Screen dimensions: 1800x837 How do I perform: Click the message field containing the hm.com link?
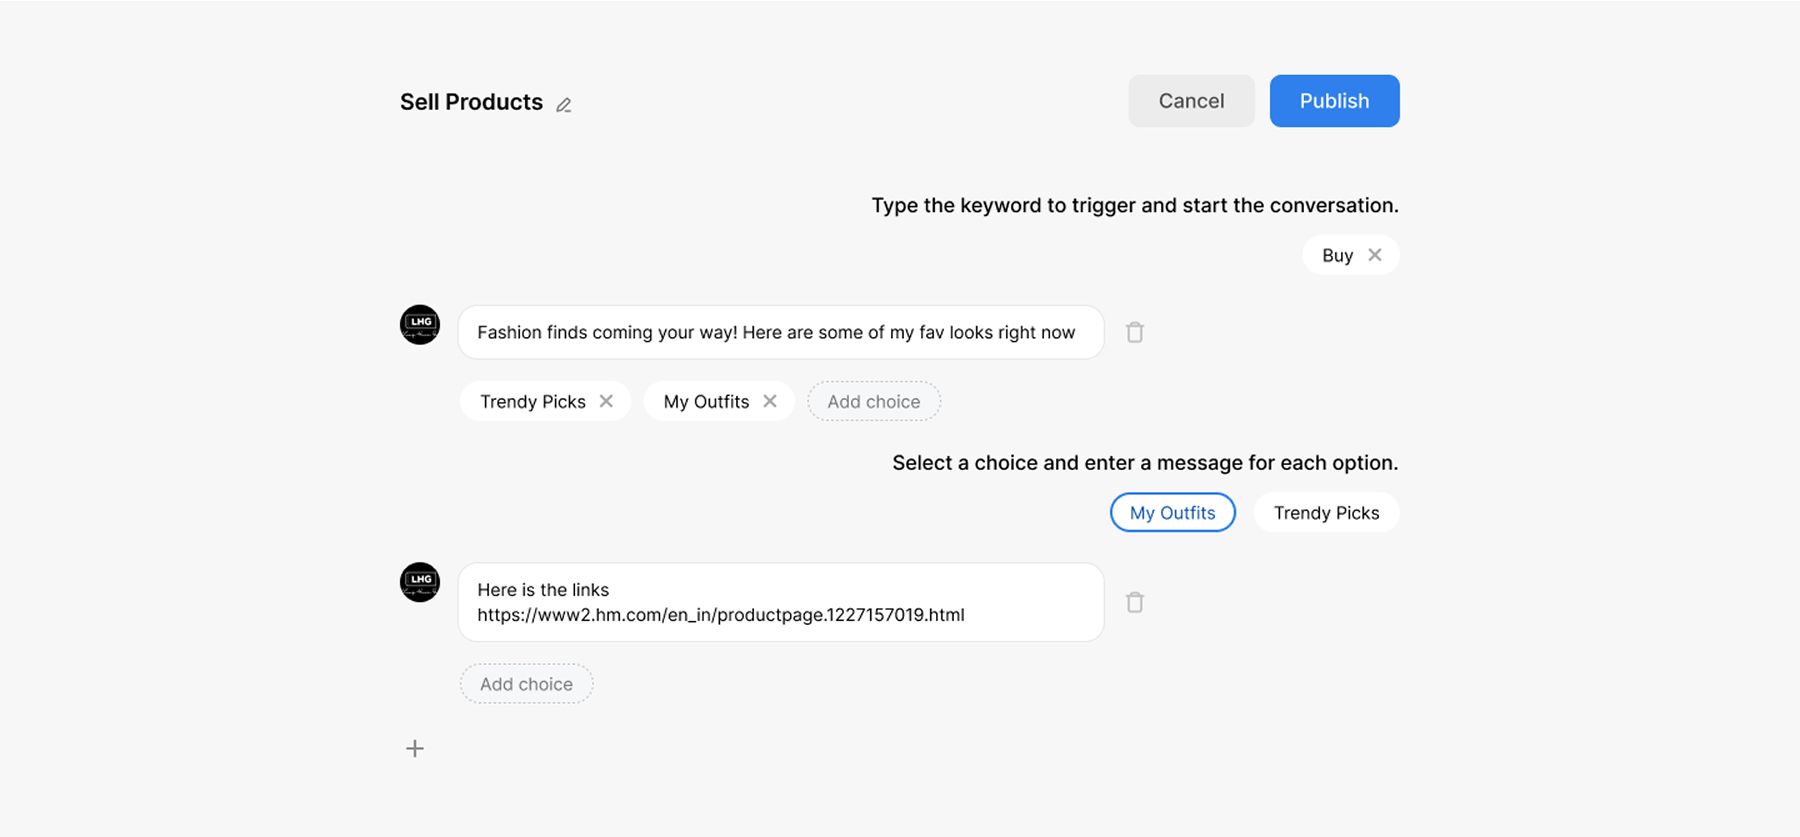[x=780, y=602]
